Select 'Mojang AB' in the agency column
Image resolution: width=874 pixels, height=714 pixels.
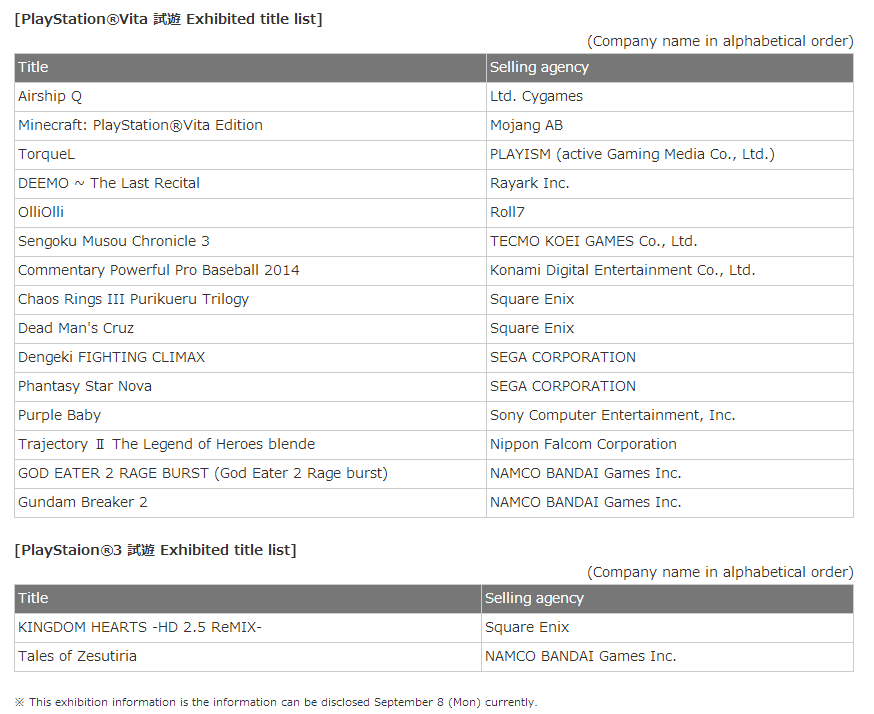tap(670, 125)
